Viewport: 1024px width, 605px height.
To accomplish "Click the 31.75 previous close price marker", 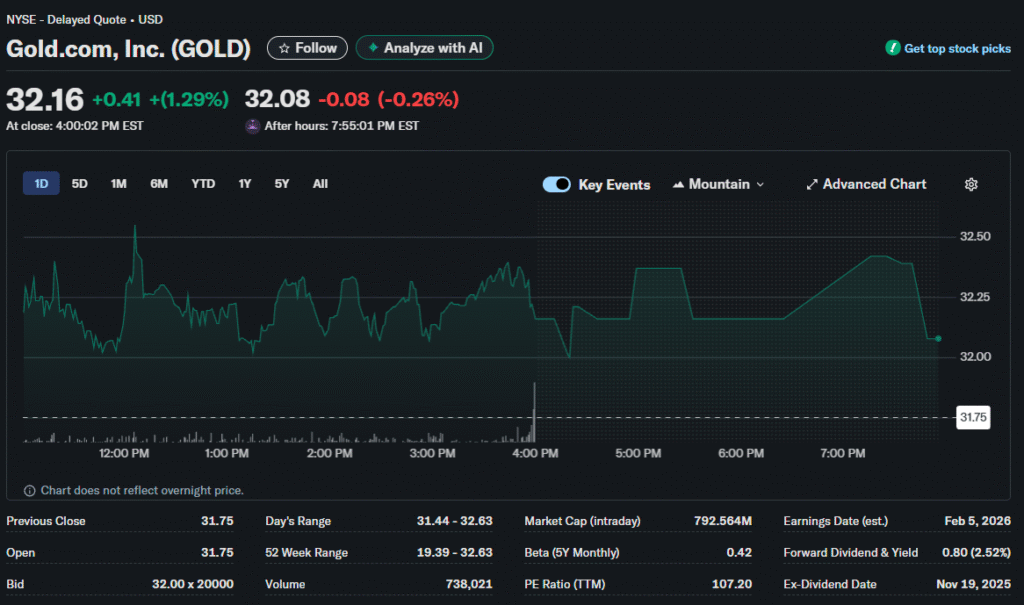I will (972, 418).
